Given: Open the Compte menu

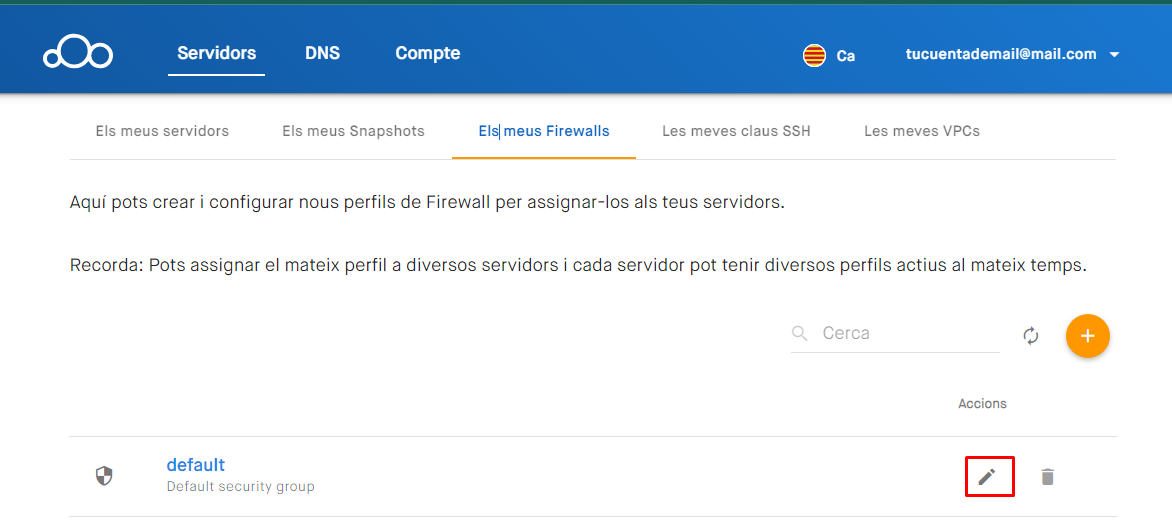Looking at the screenshot, I should tap(427, 54).
